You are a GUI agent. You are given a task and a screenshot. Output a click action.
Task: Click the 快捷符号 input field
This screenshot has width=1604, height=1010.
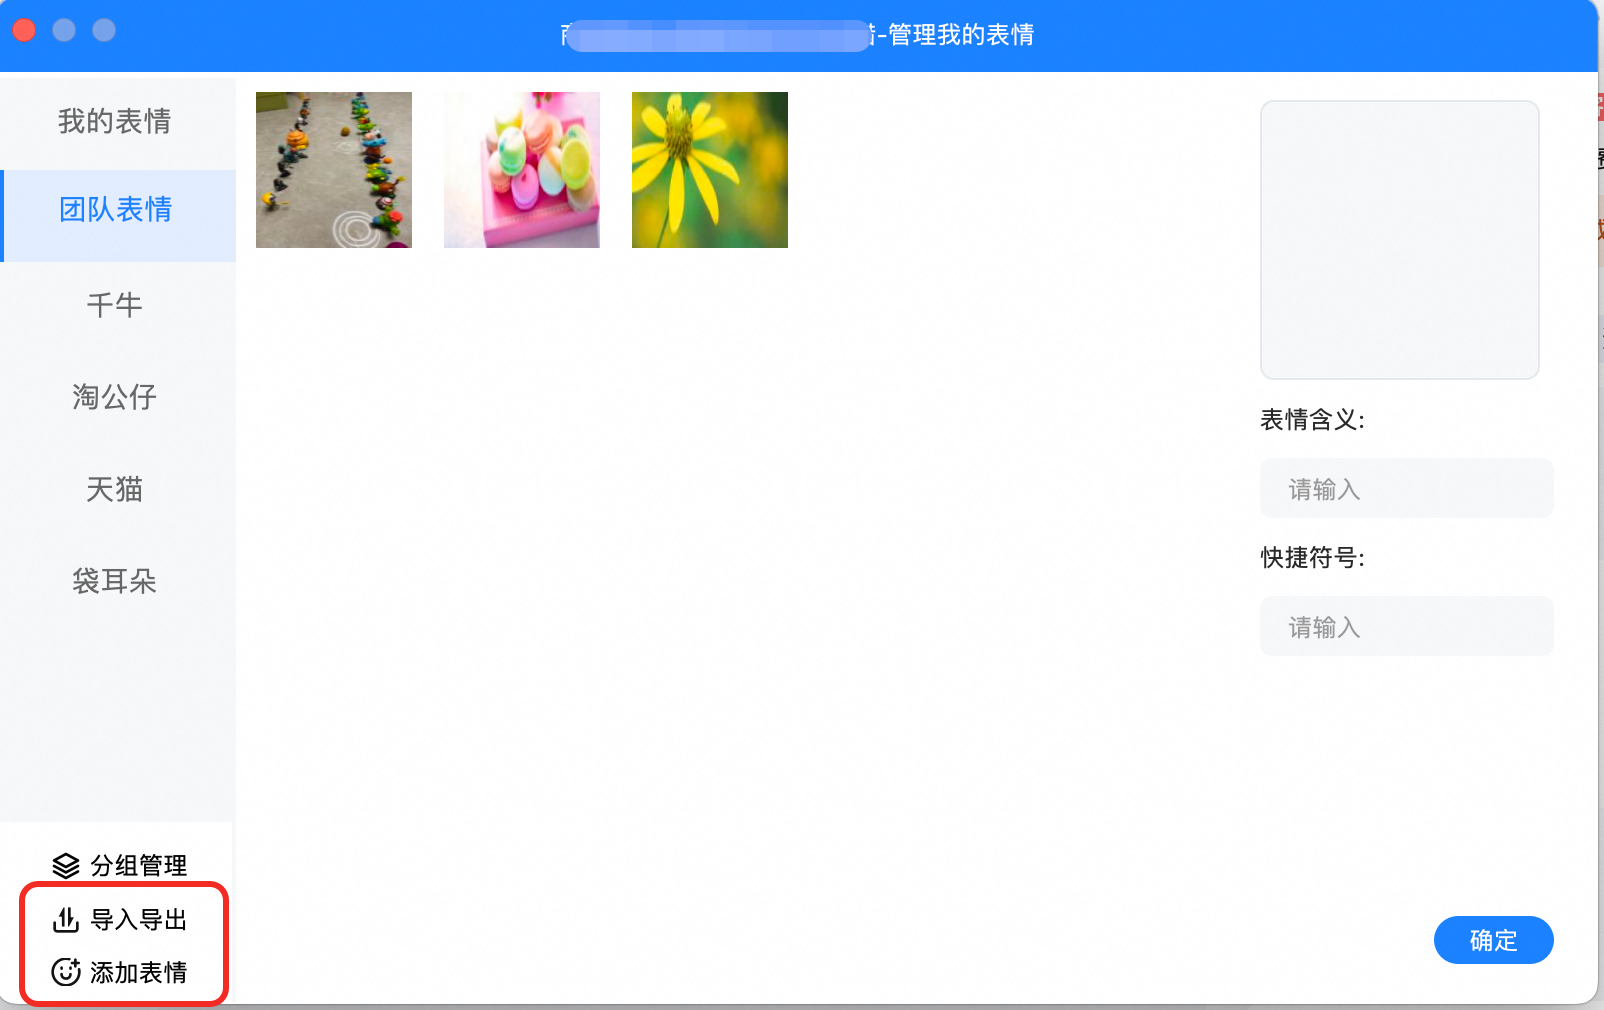[1406, 626]
